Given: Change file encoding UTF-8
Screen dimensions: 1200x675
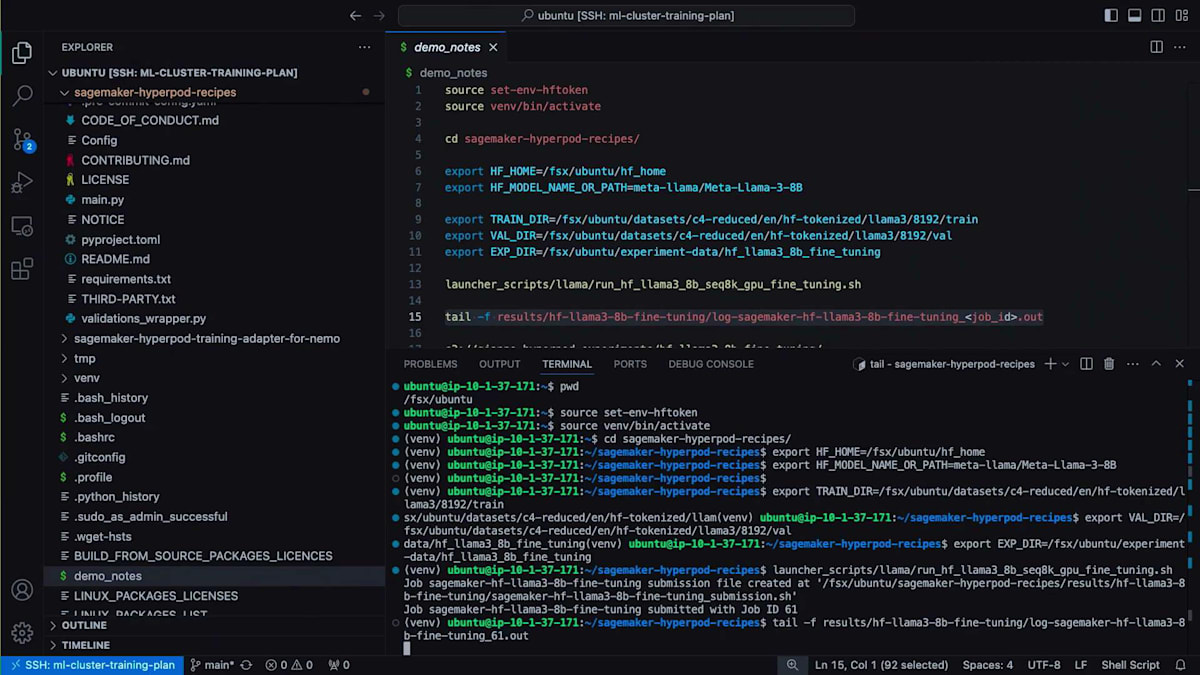Looking at the screenshot, I should pos(1043,665).
